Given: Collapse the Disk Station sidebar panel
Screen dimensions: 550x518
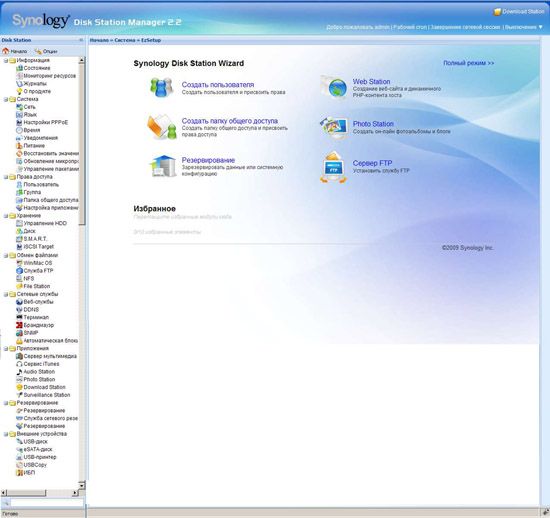Looking at the screenshot, I should click(81, 40).
